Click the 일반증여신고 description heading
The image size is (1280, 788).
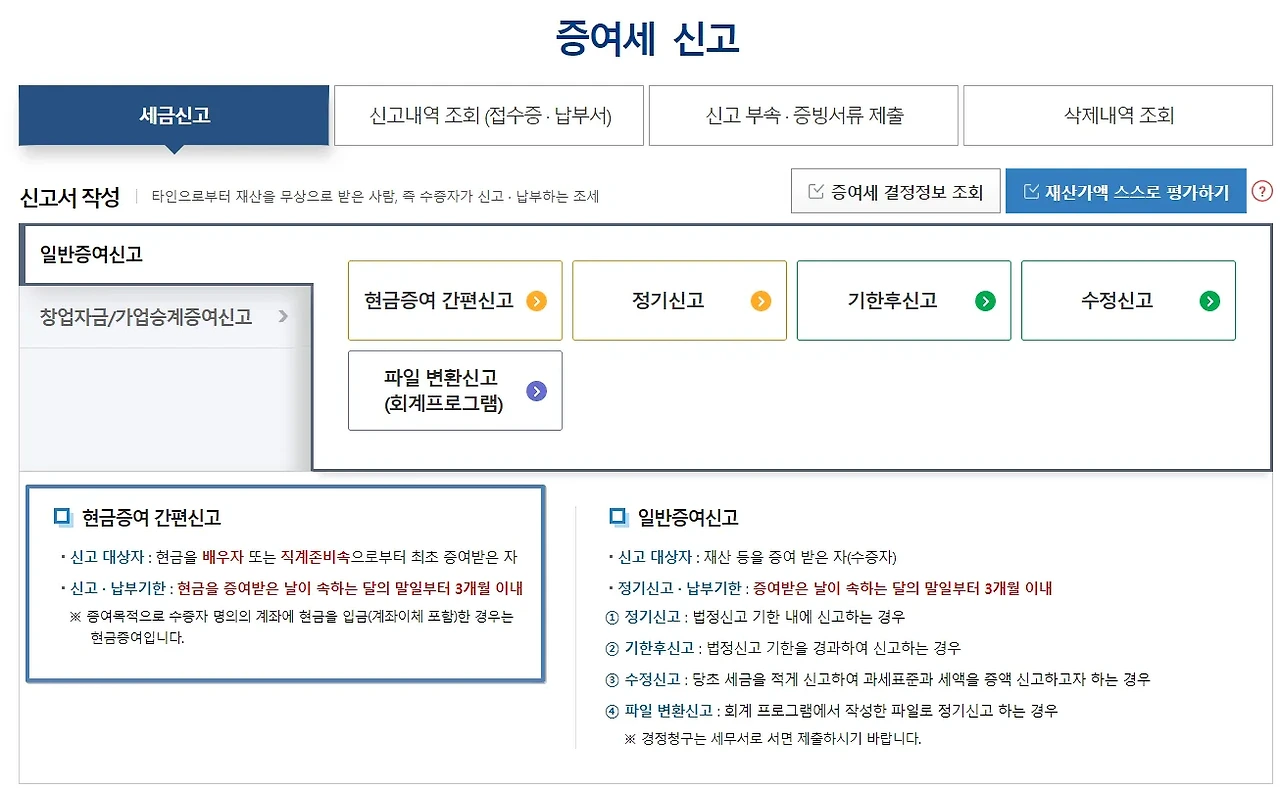tap(688, 517)
